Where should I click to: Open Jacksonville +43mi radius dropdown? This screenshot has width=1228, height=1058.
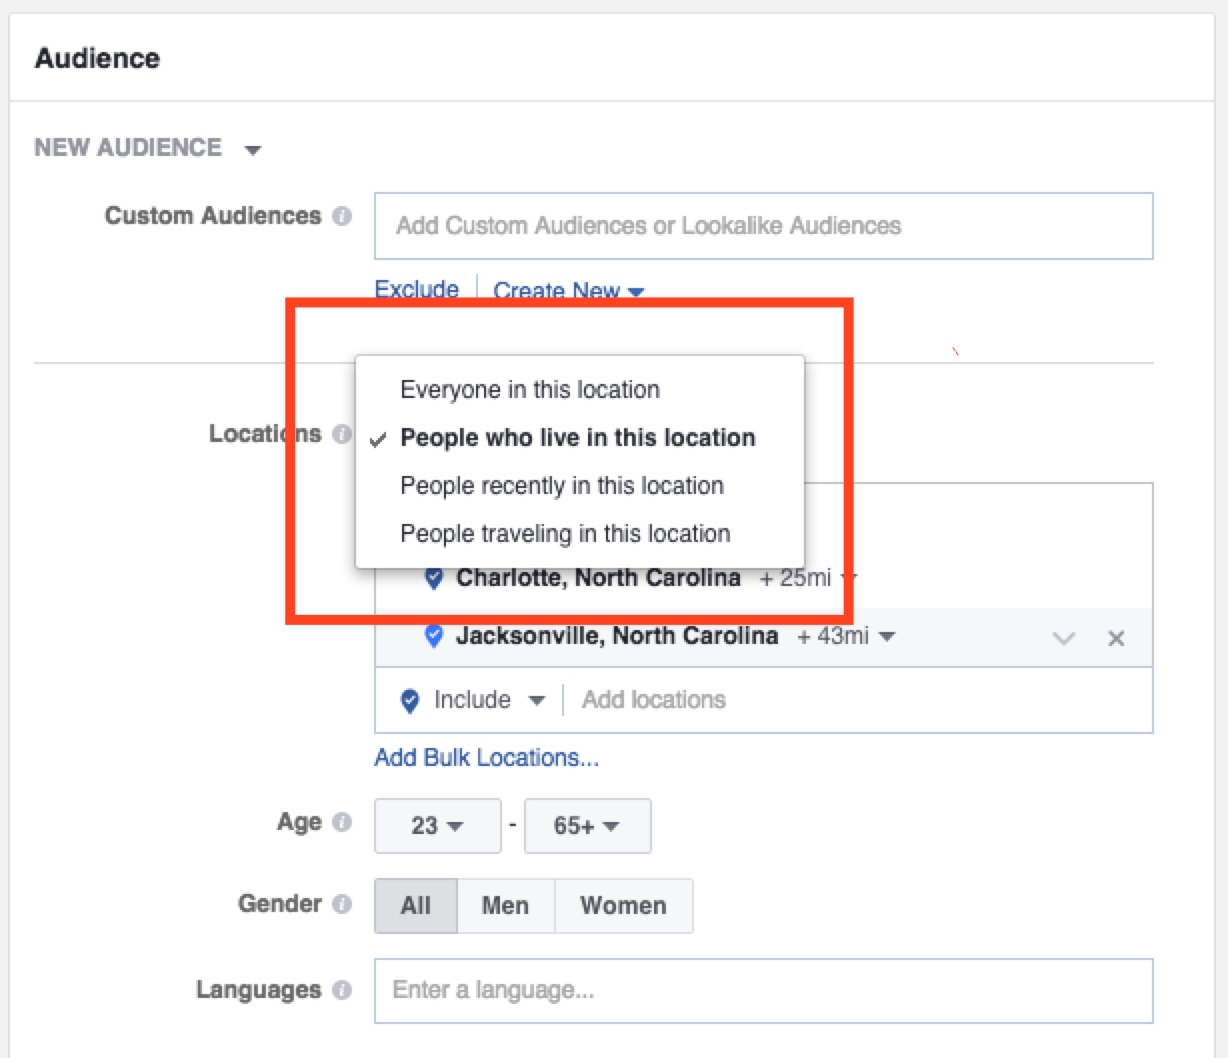click(x=846, y=636)
